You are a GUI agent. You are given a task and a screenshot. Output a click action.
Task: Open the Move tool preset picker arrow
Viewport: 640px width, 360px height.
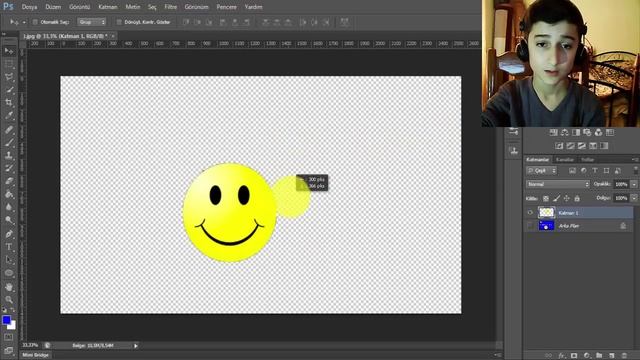[24, 22]
